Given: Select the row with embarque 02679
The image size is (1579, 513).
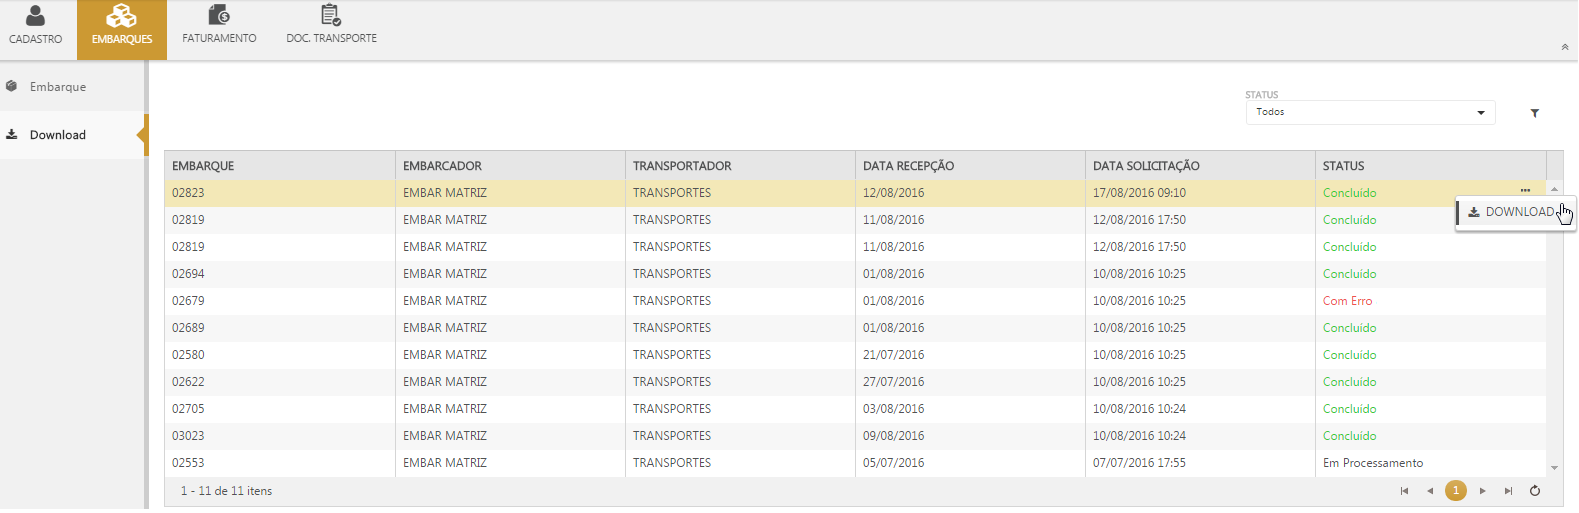Looking at the screenshot, I should tap(700, 301).
